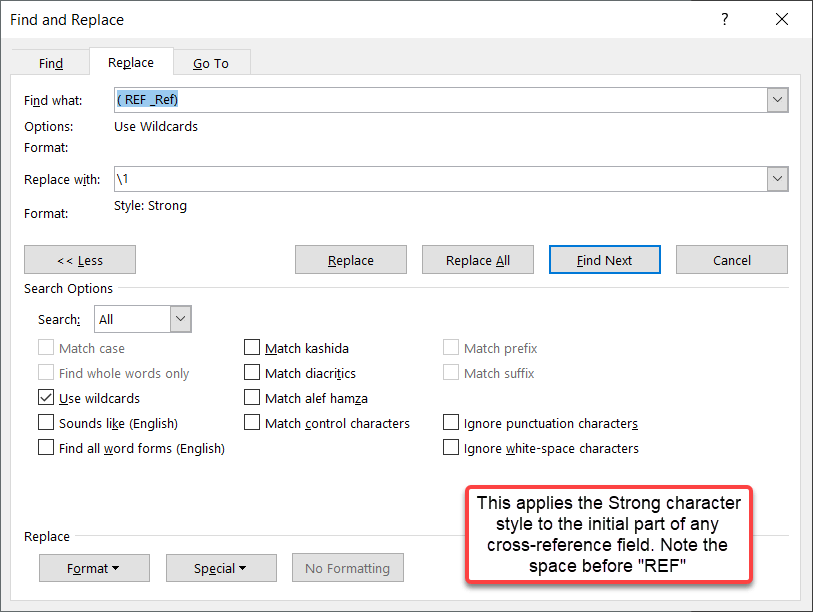Uncheck the Use wildcards checkbox
Image resolution: width=813 pixels, height=612 pixels.
point(46,398)
